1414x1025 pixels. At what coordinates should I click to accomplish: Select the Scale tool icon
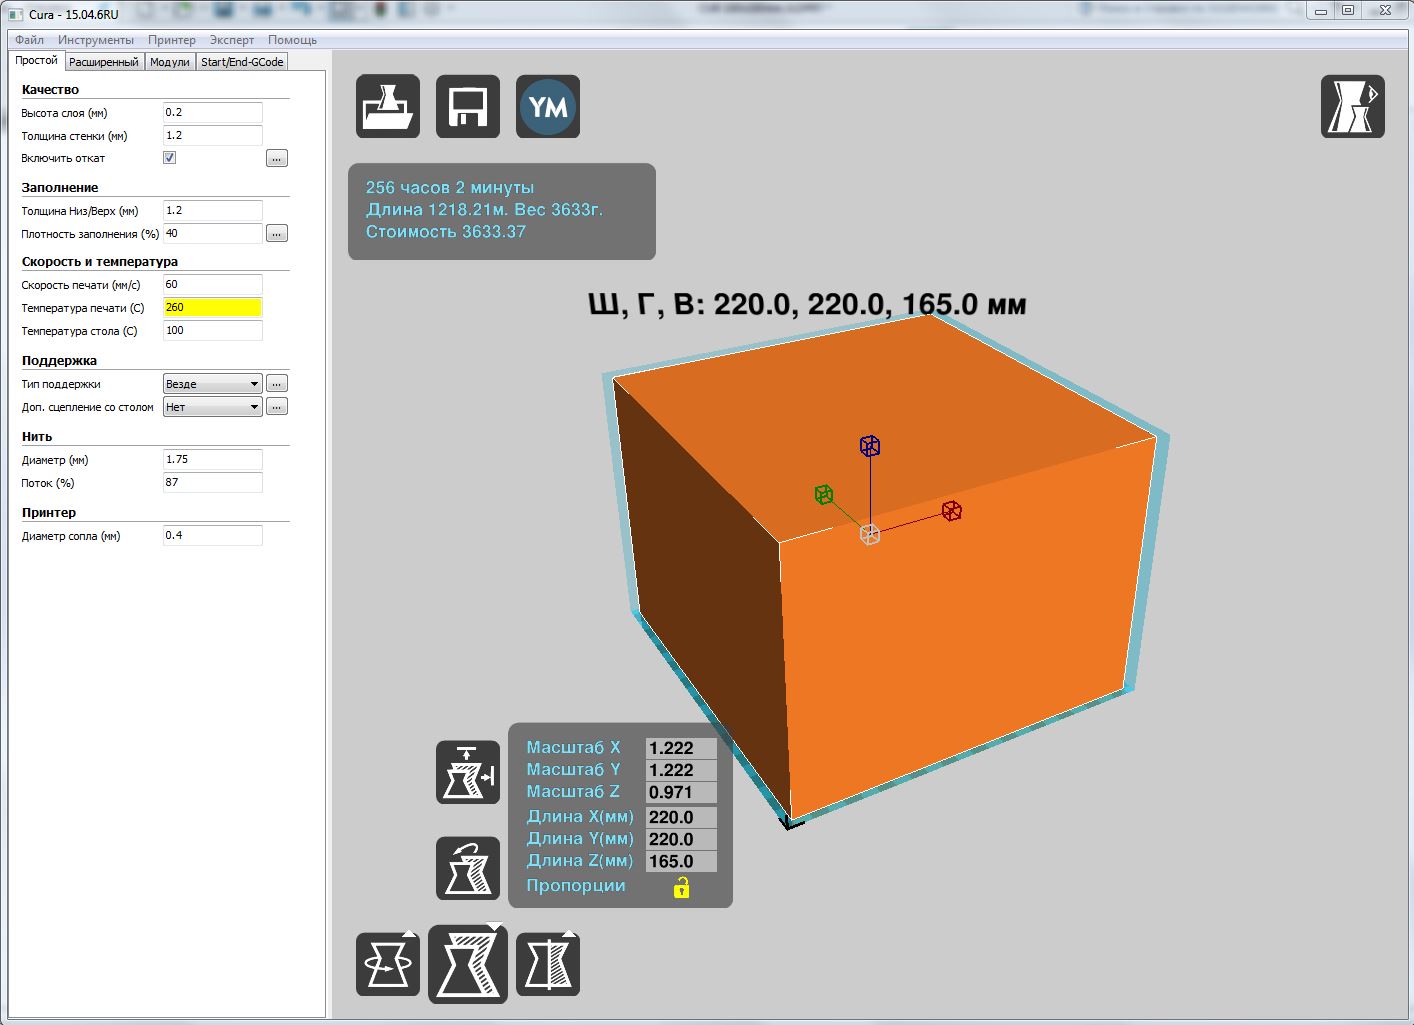(468, 964)
